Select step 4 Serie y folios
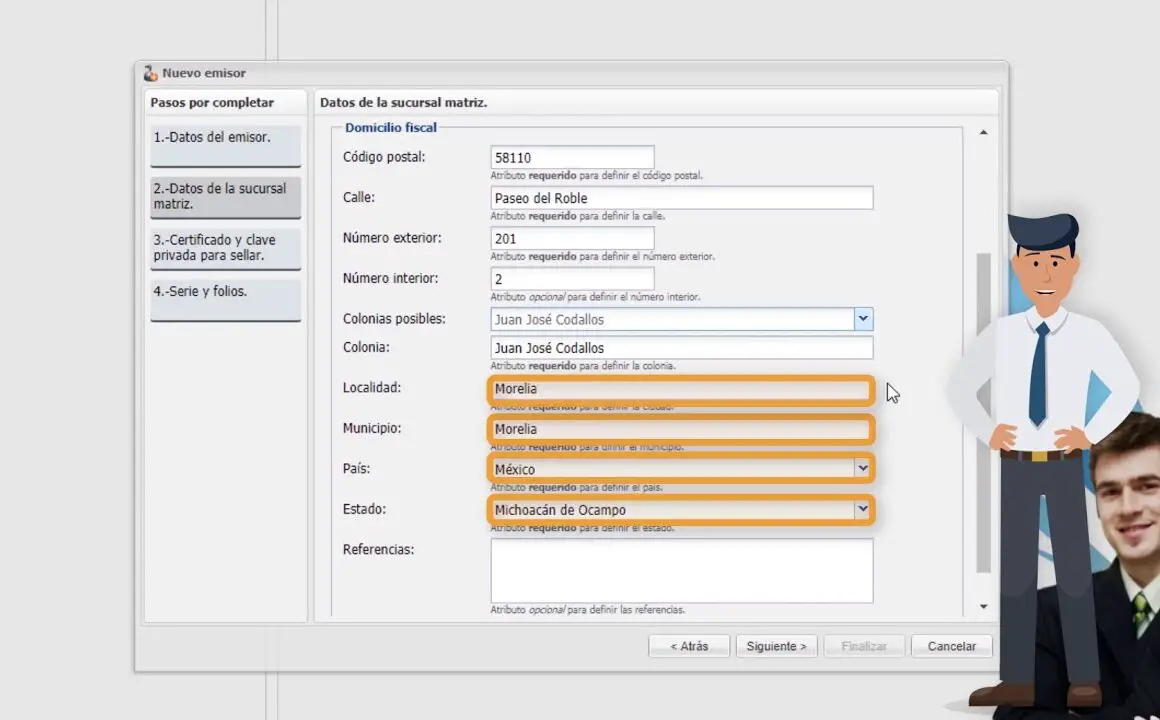Image resolution: width=1160 pixels, height=720 pixels. coord(225,299)
